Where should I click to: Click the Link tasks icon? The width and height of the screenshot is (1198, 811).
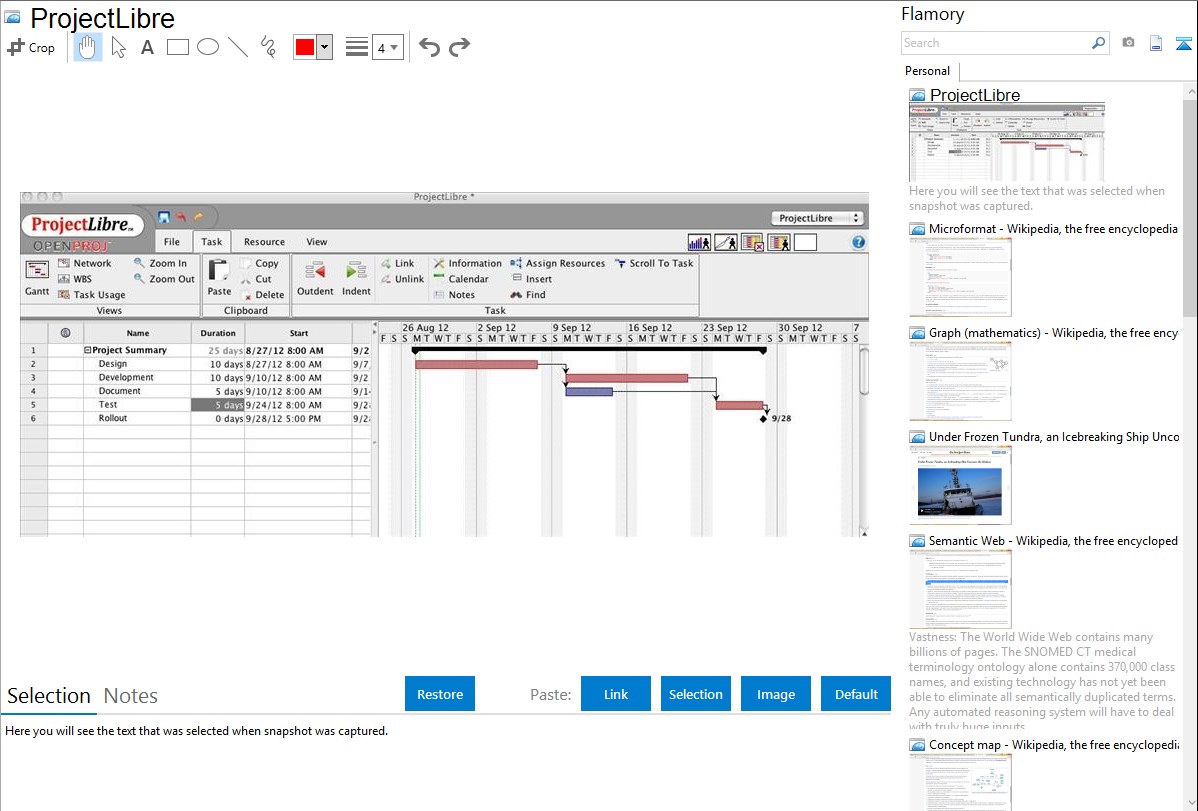click(x=386, y=263)
